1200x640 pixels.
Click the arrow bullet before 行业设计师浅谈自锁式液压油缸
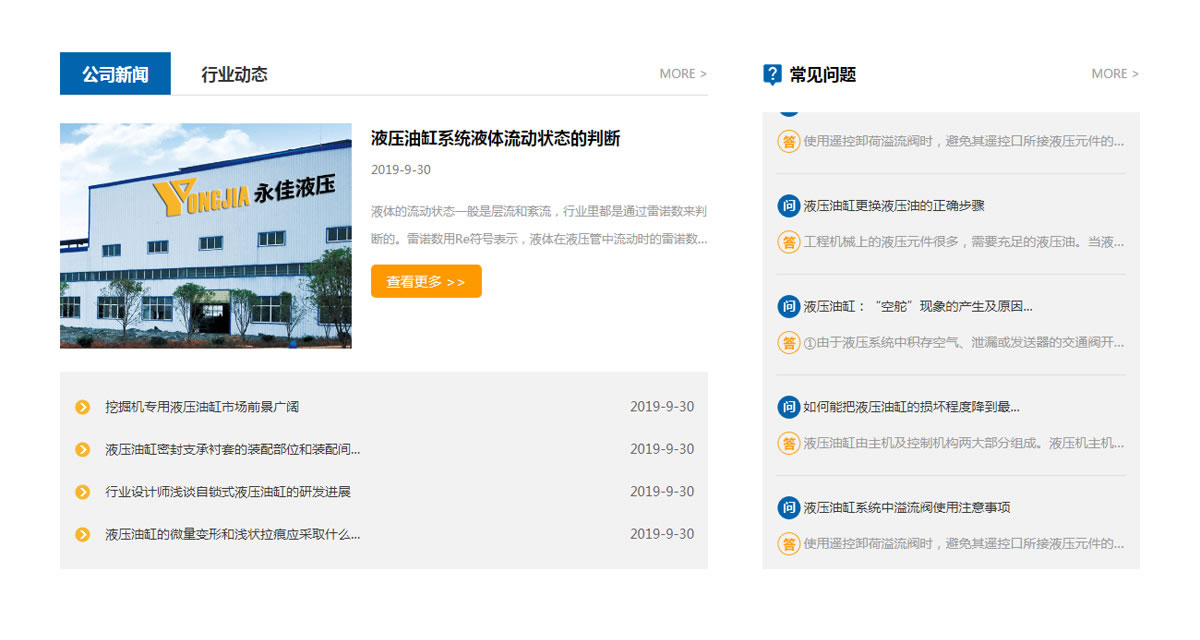point(83,492)
